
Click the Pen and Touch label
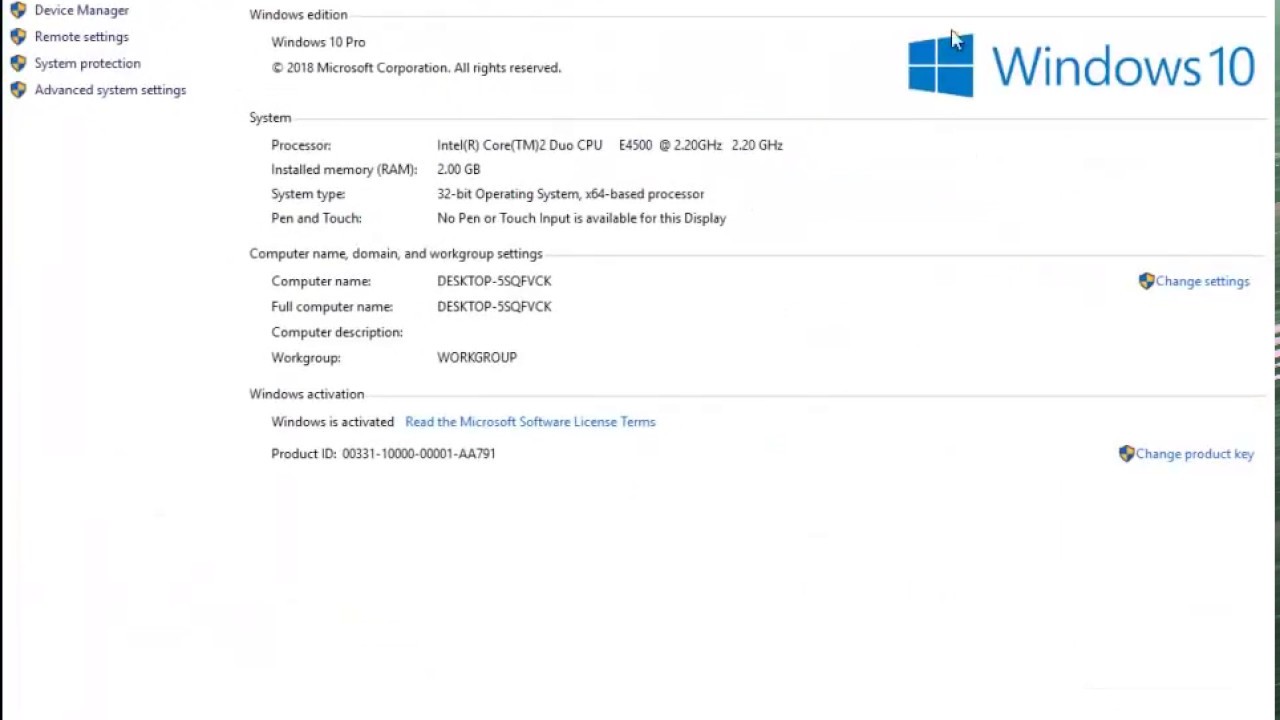316,218
